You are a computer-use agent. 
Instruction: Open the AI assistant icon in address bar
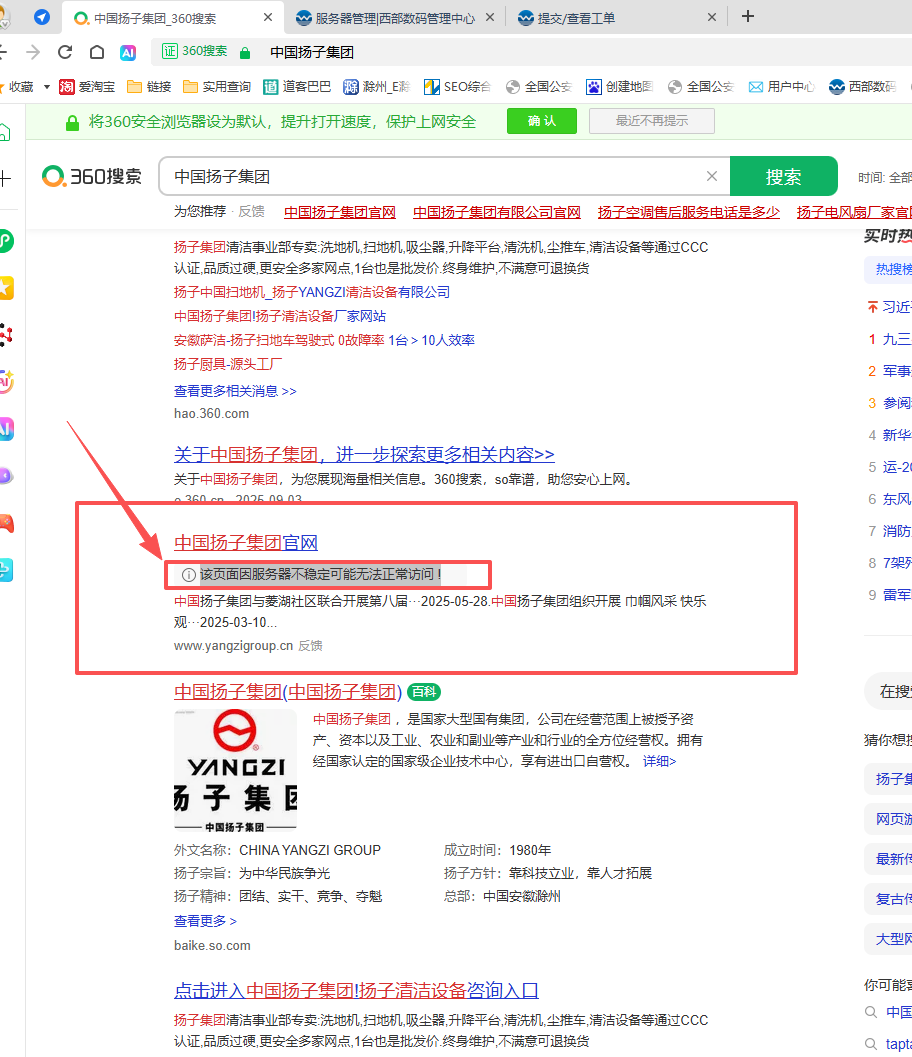tap(127, 53)
